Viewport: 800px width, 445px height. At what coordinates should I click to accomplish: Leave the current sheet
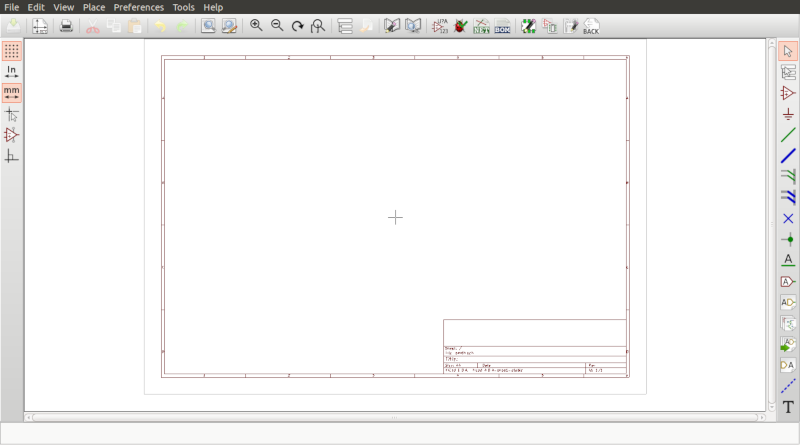click(x=366, y=26)
